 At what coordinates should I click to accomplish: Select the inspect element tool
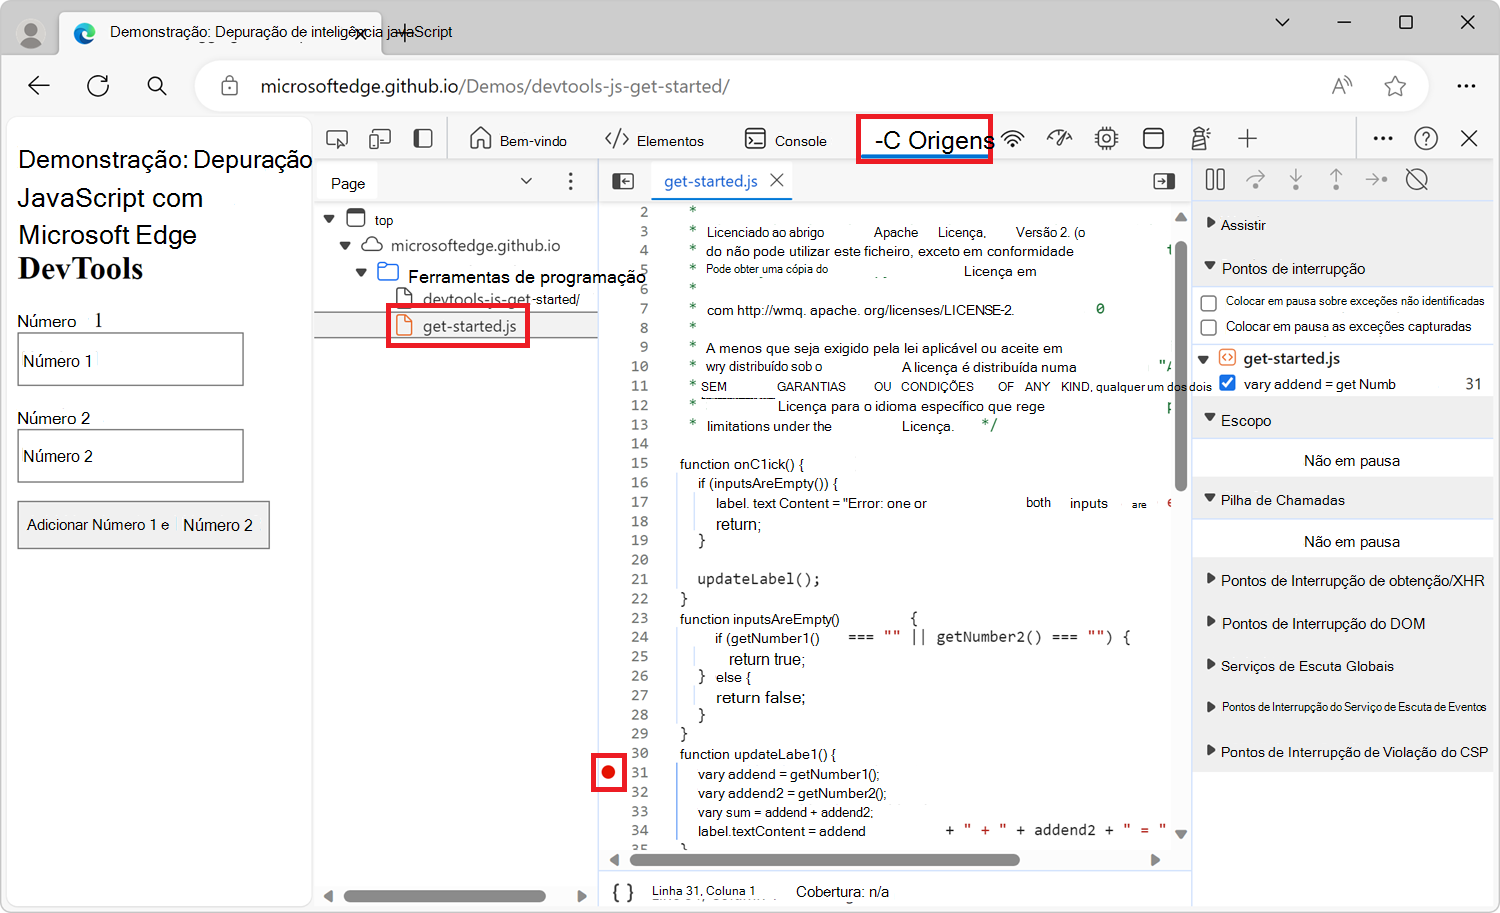(x=337, y=138)
